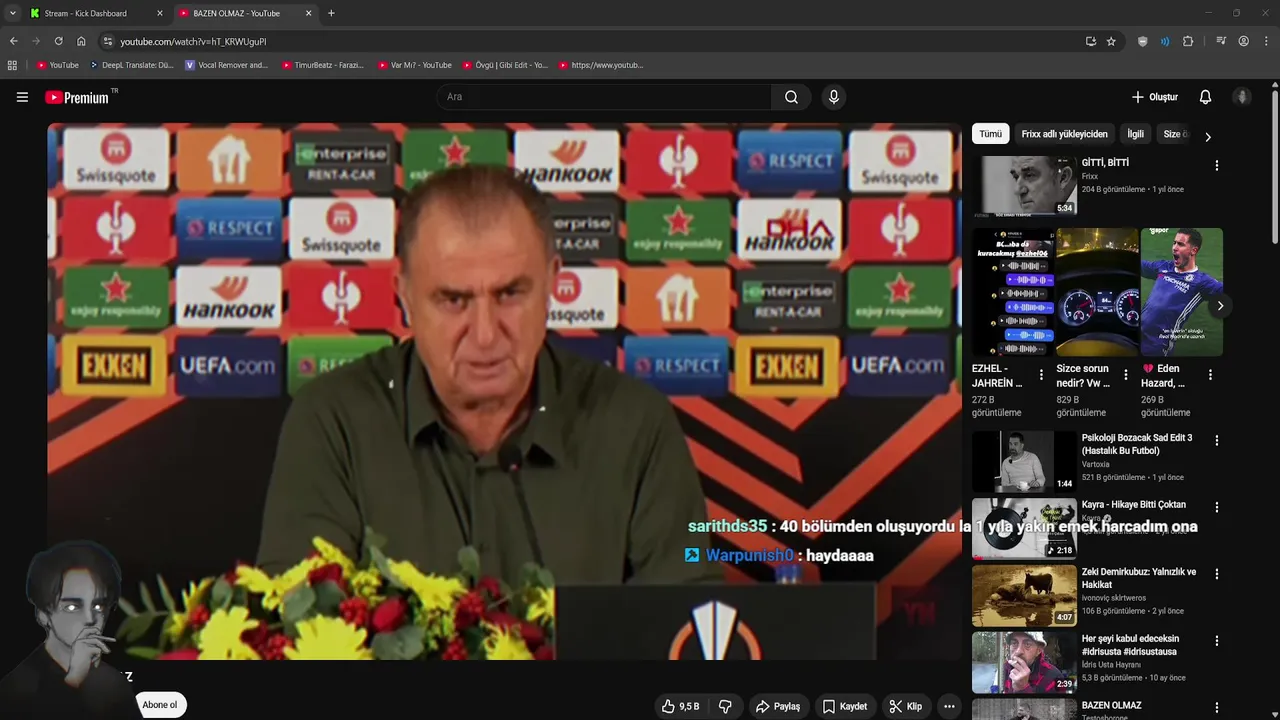This screenshot has height=720, width=1280.
Task: Advance shorts shelf with next arrow
Action: [1220, 306]
